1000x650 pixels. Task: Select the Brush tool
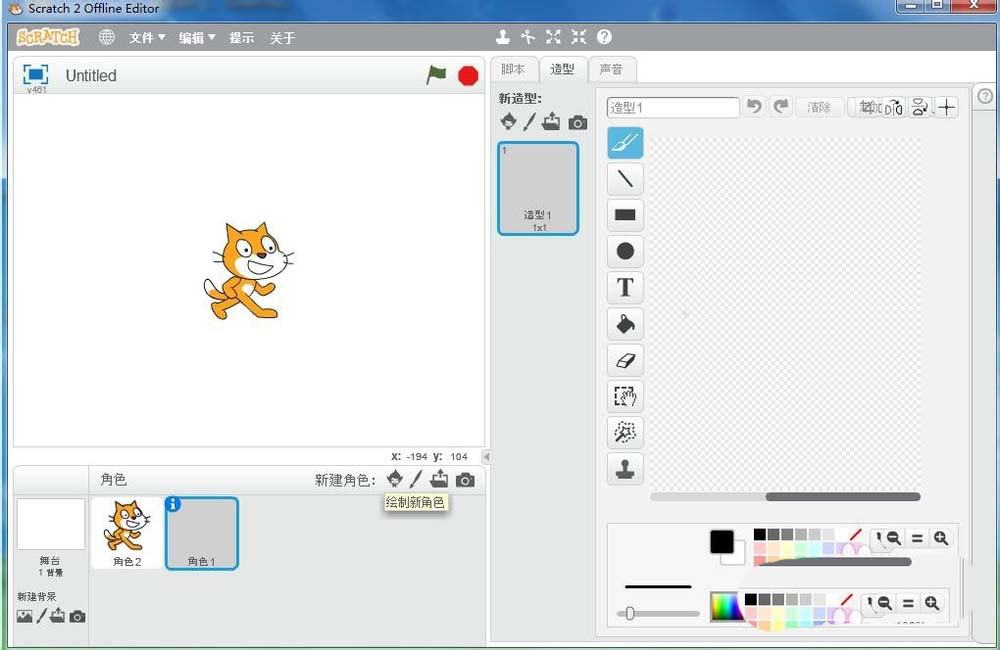point(625,143)
